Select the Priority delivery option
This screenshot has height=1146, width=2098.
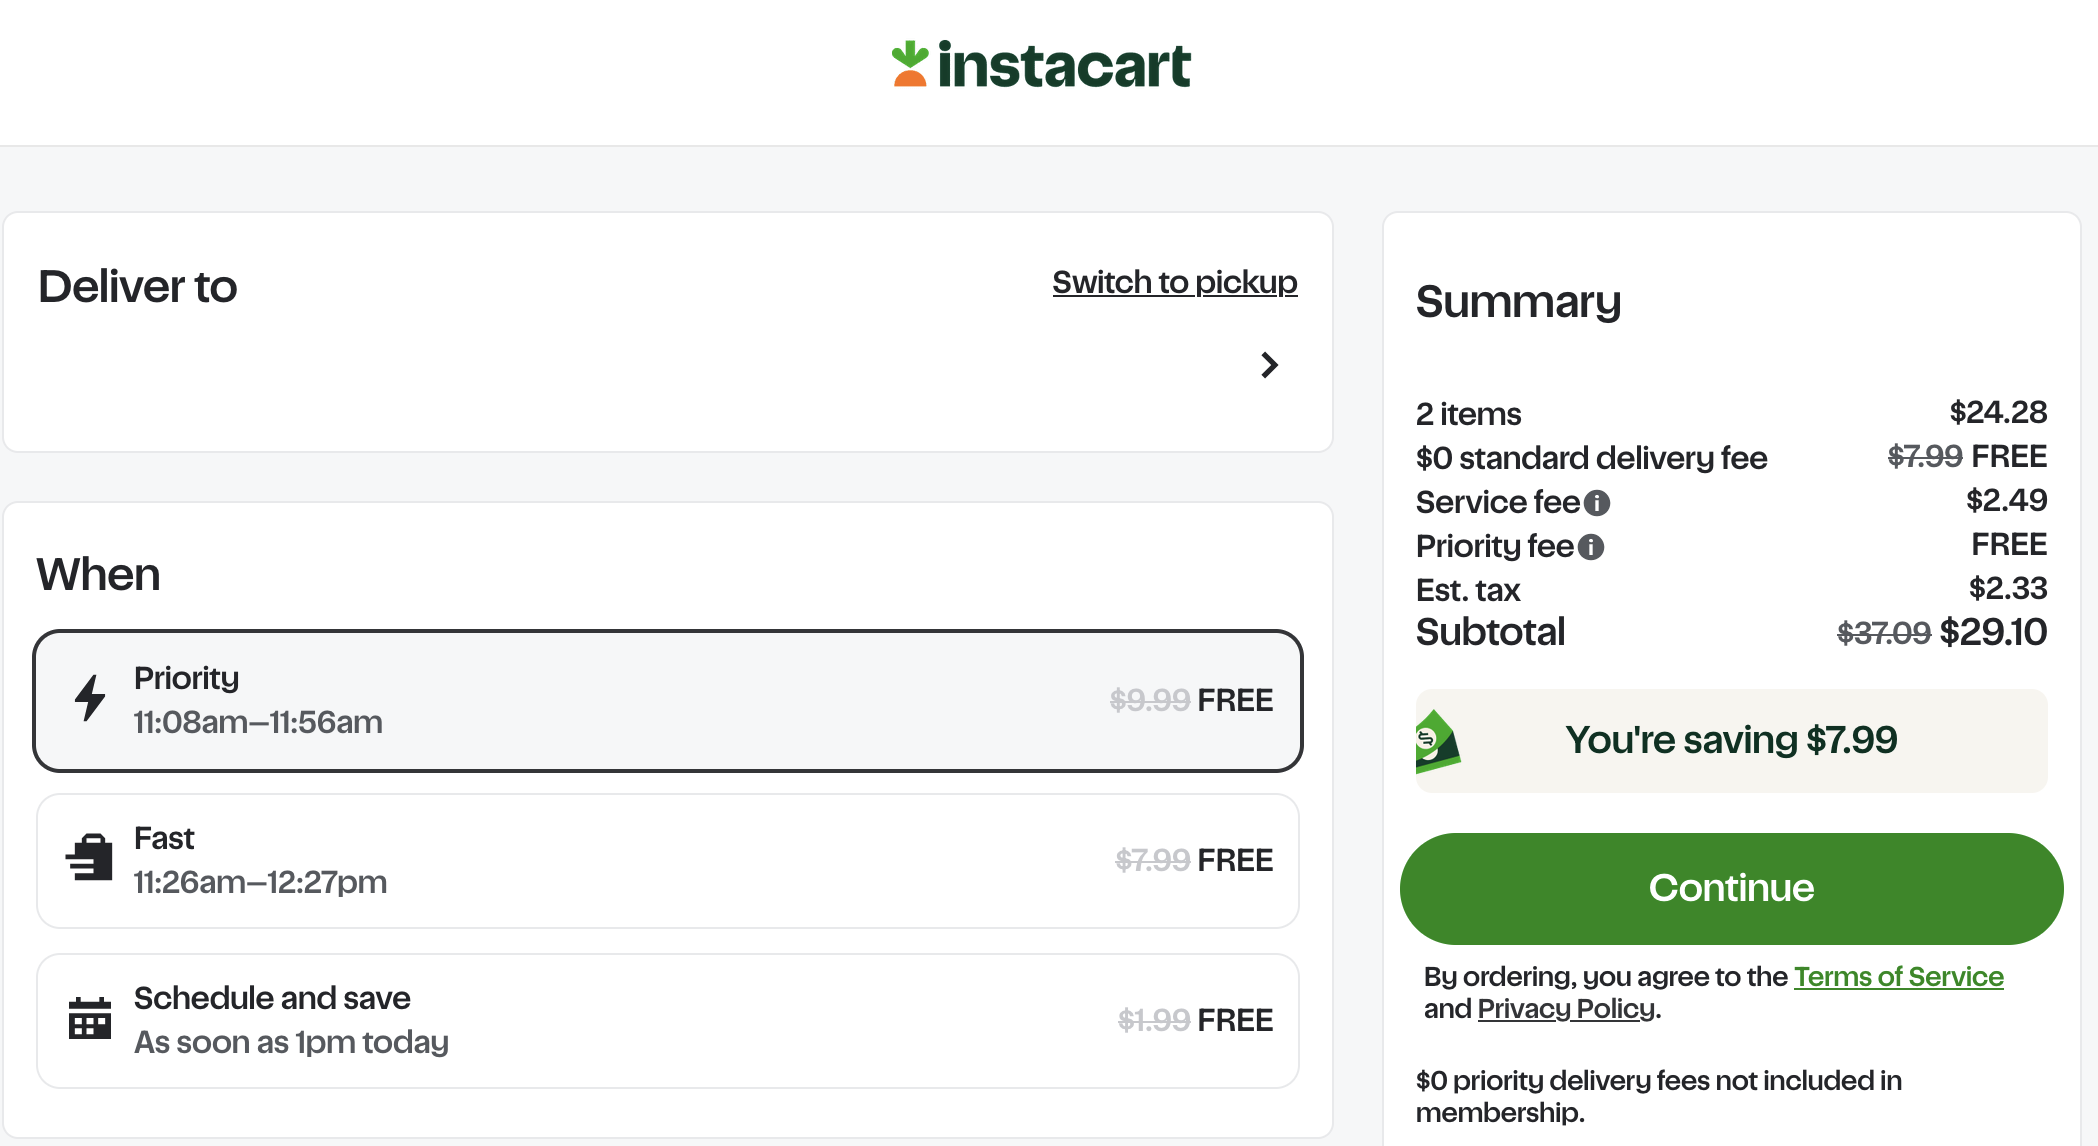point(668,700)
